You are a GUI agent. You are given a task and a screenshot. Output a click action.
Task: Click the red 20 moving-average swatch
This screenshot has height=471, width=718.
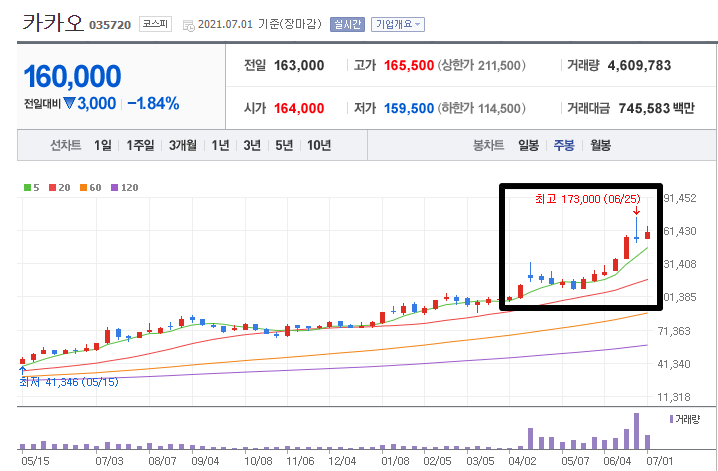(x=52, y=188)
